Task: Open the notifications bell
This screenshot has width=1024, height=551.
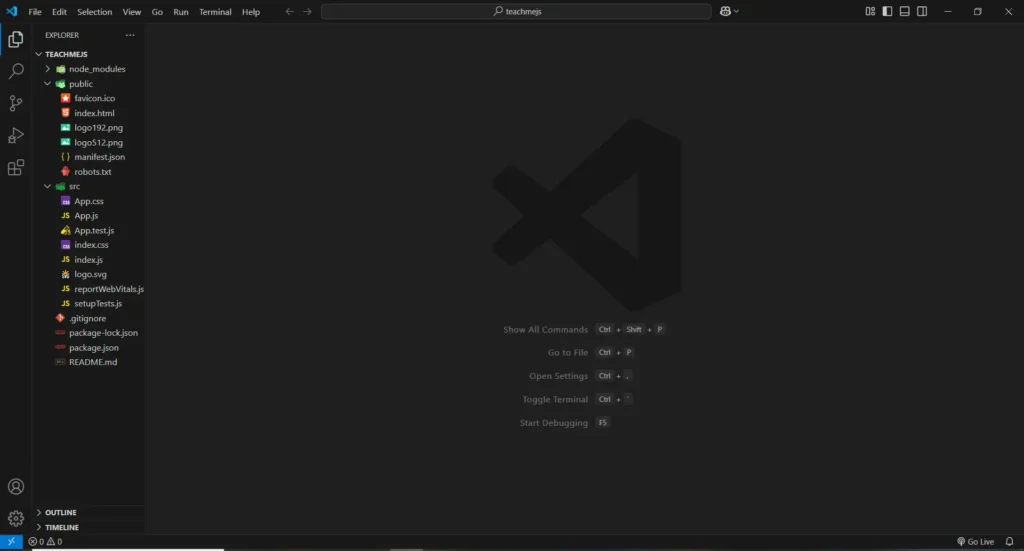Action: tap(1009, 541)
